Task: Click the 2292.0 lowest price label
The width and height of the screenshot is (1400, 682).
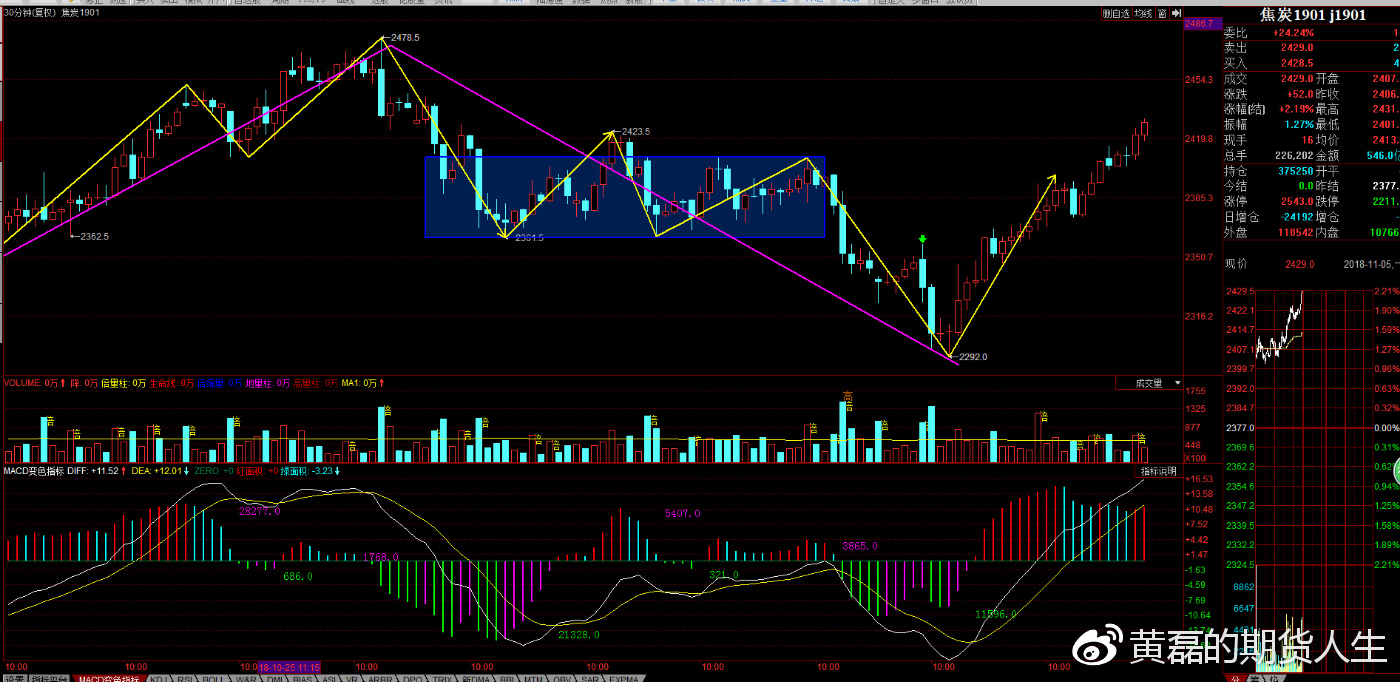Action: click(x=973, y=356)
